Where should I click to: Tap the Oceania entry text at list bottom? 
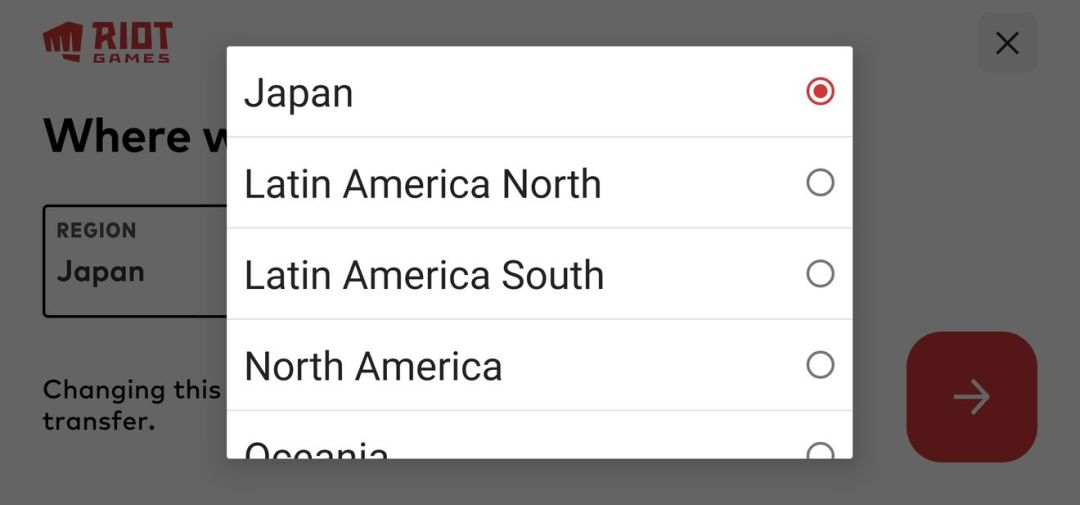[316, 452]
